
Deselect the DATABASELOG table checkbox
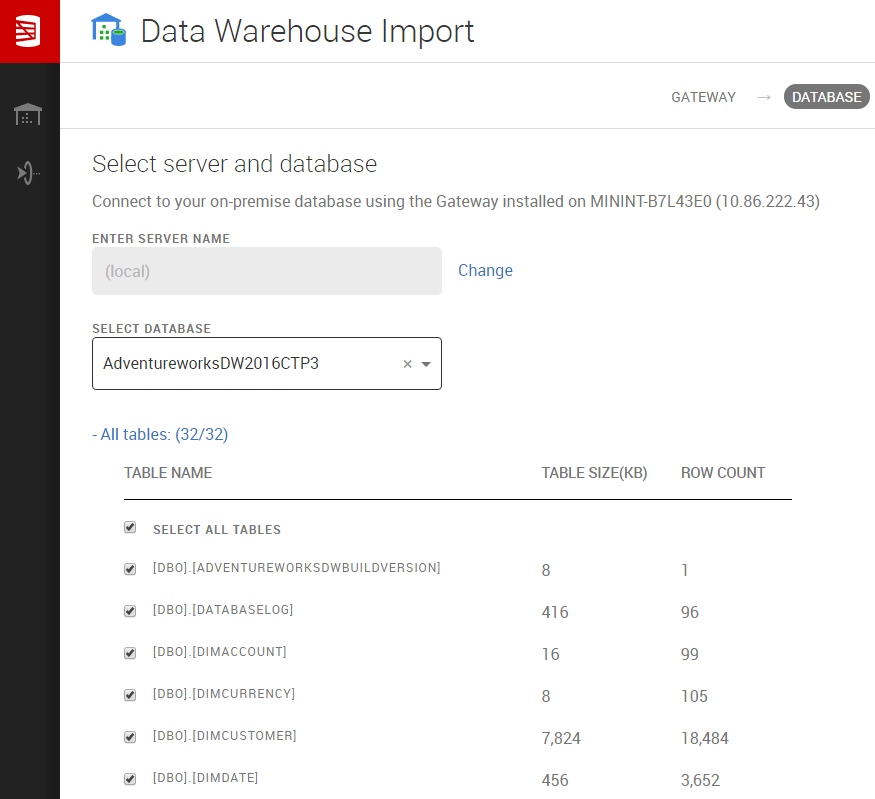point(129,611)
